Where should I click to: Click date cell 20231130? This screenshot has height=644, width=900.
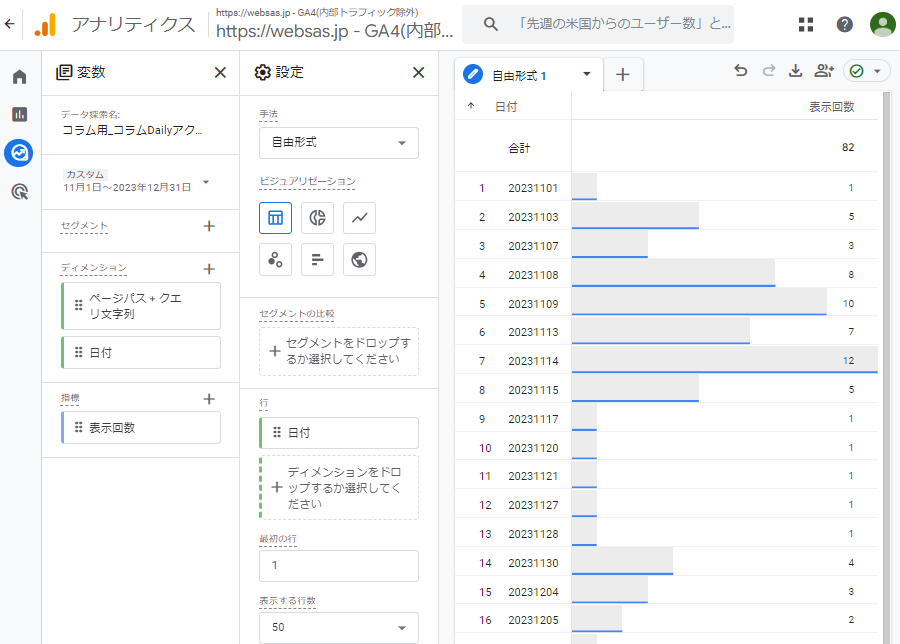click(533, 563)
